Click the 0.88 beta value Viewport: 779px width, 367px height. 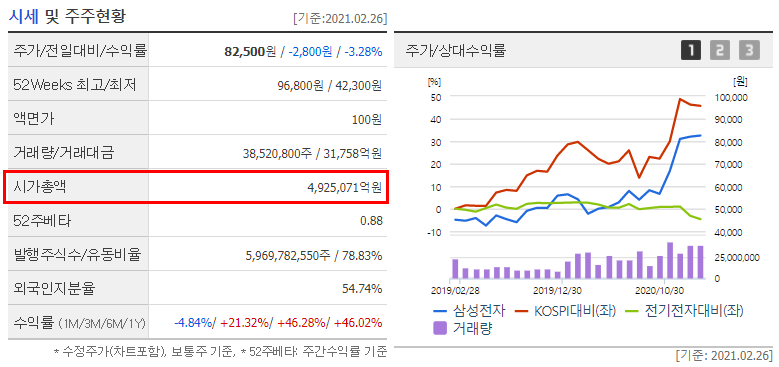(371, 221)
